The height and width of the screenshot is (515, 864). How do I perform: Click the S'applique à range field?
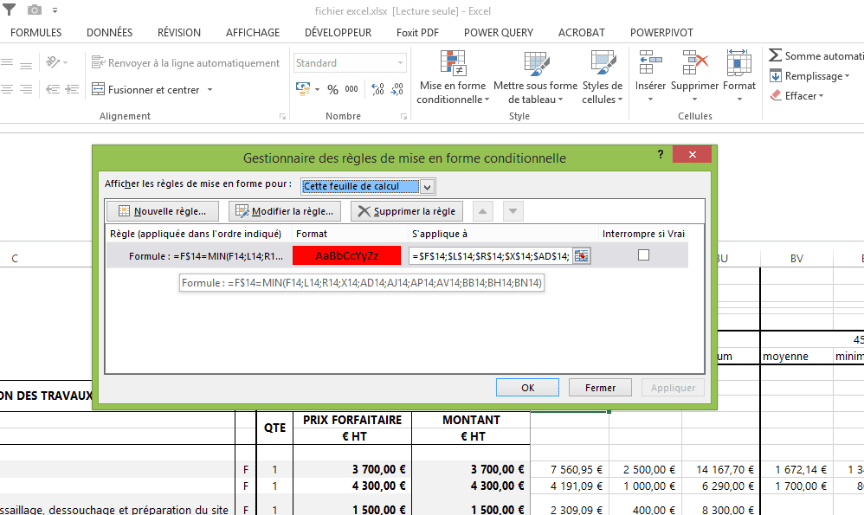point(490,256)
